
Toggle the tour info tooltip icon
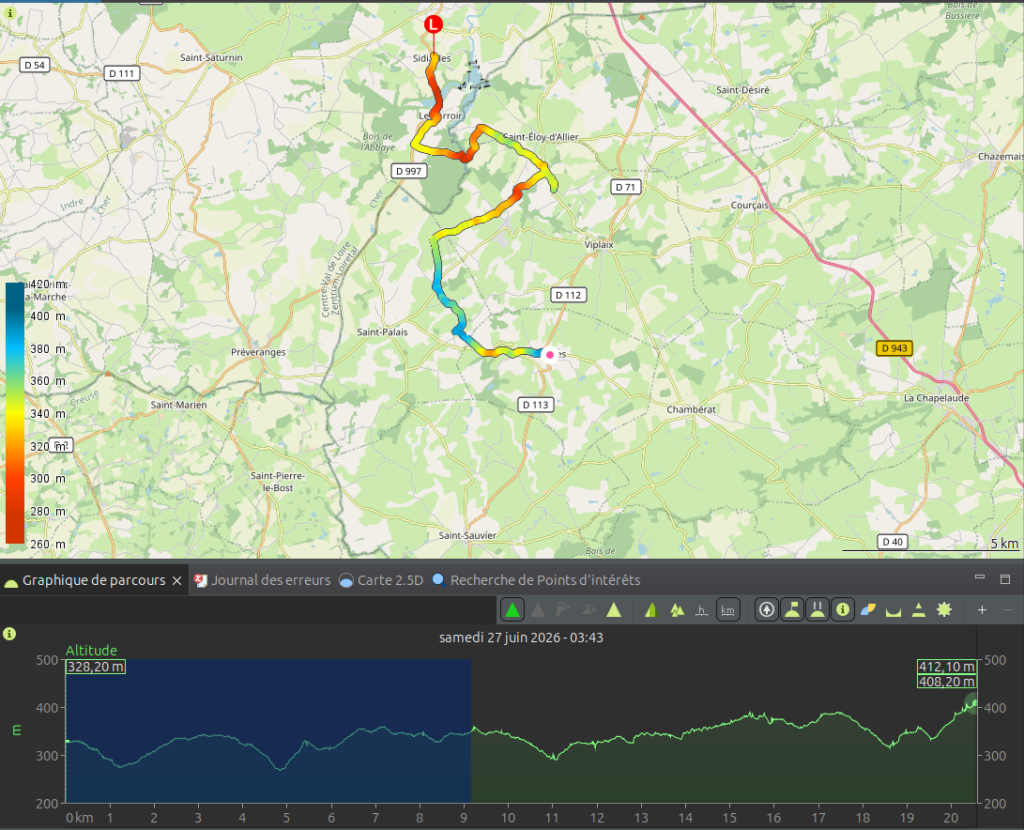coord(843,610)
